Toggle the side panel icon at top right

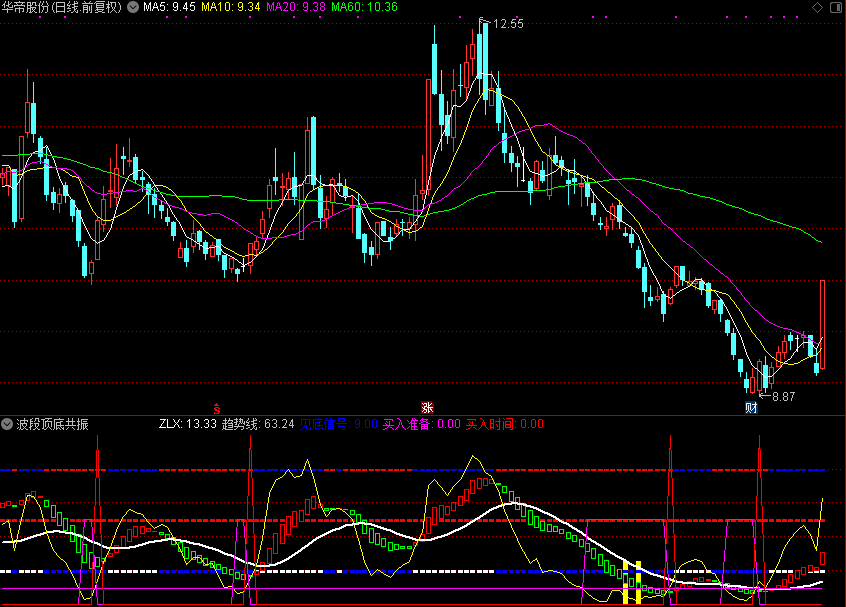(836, 7)
